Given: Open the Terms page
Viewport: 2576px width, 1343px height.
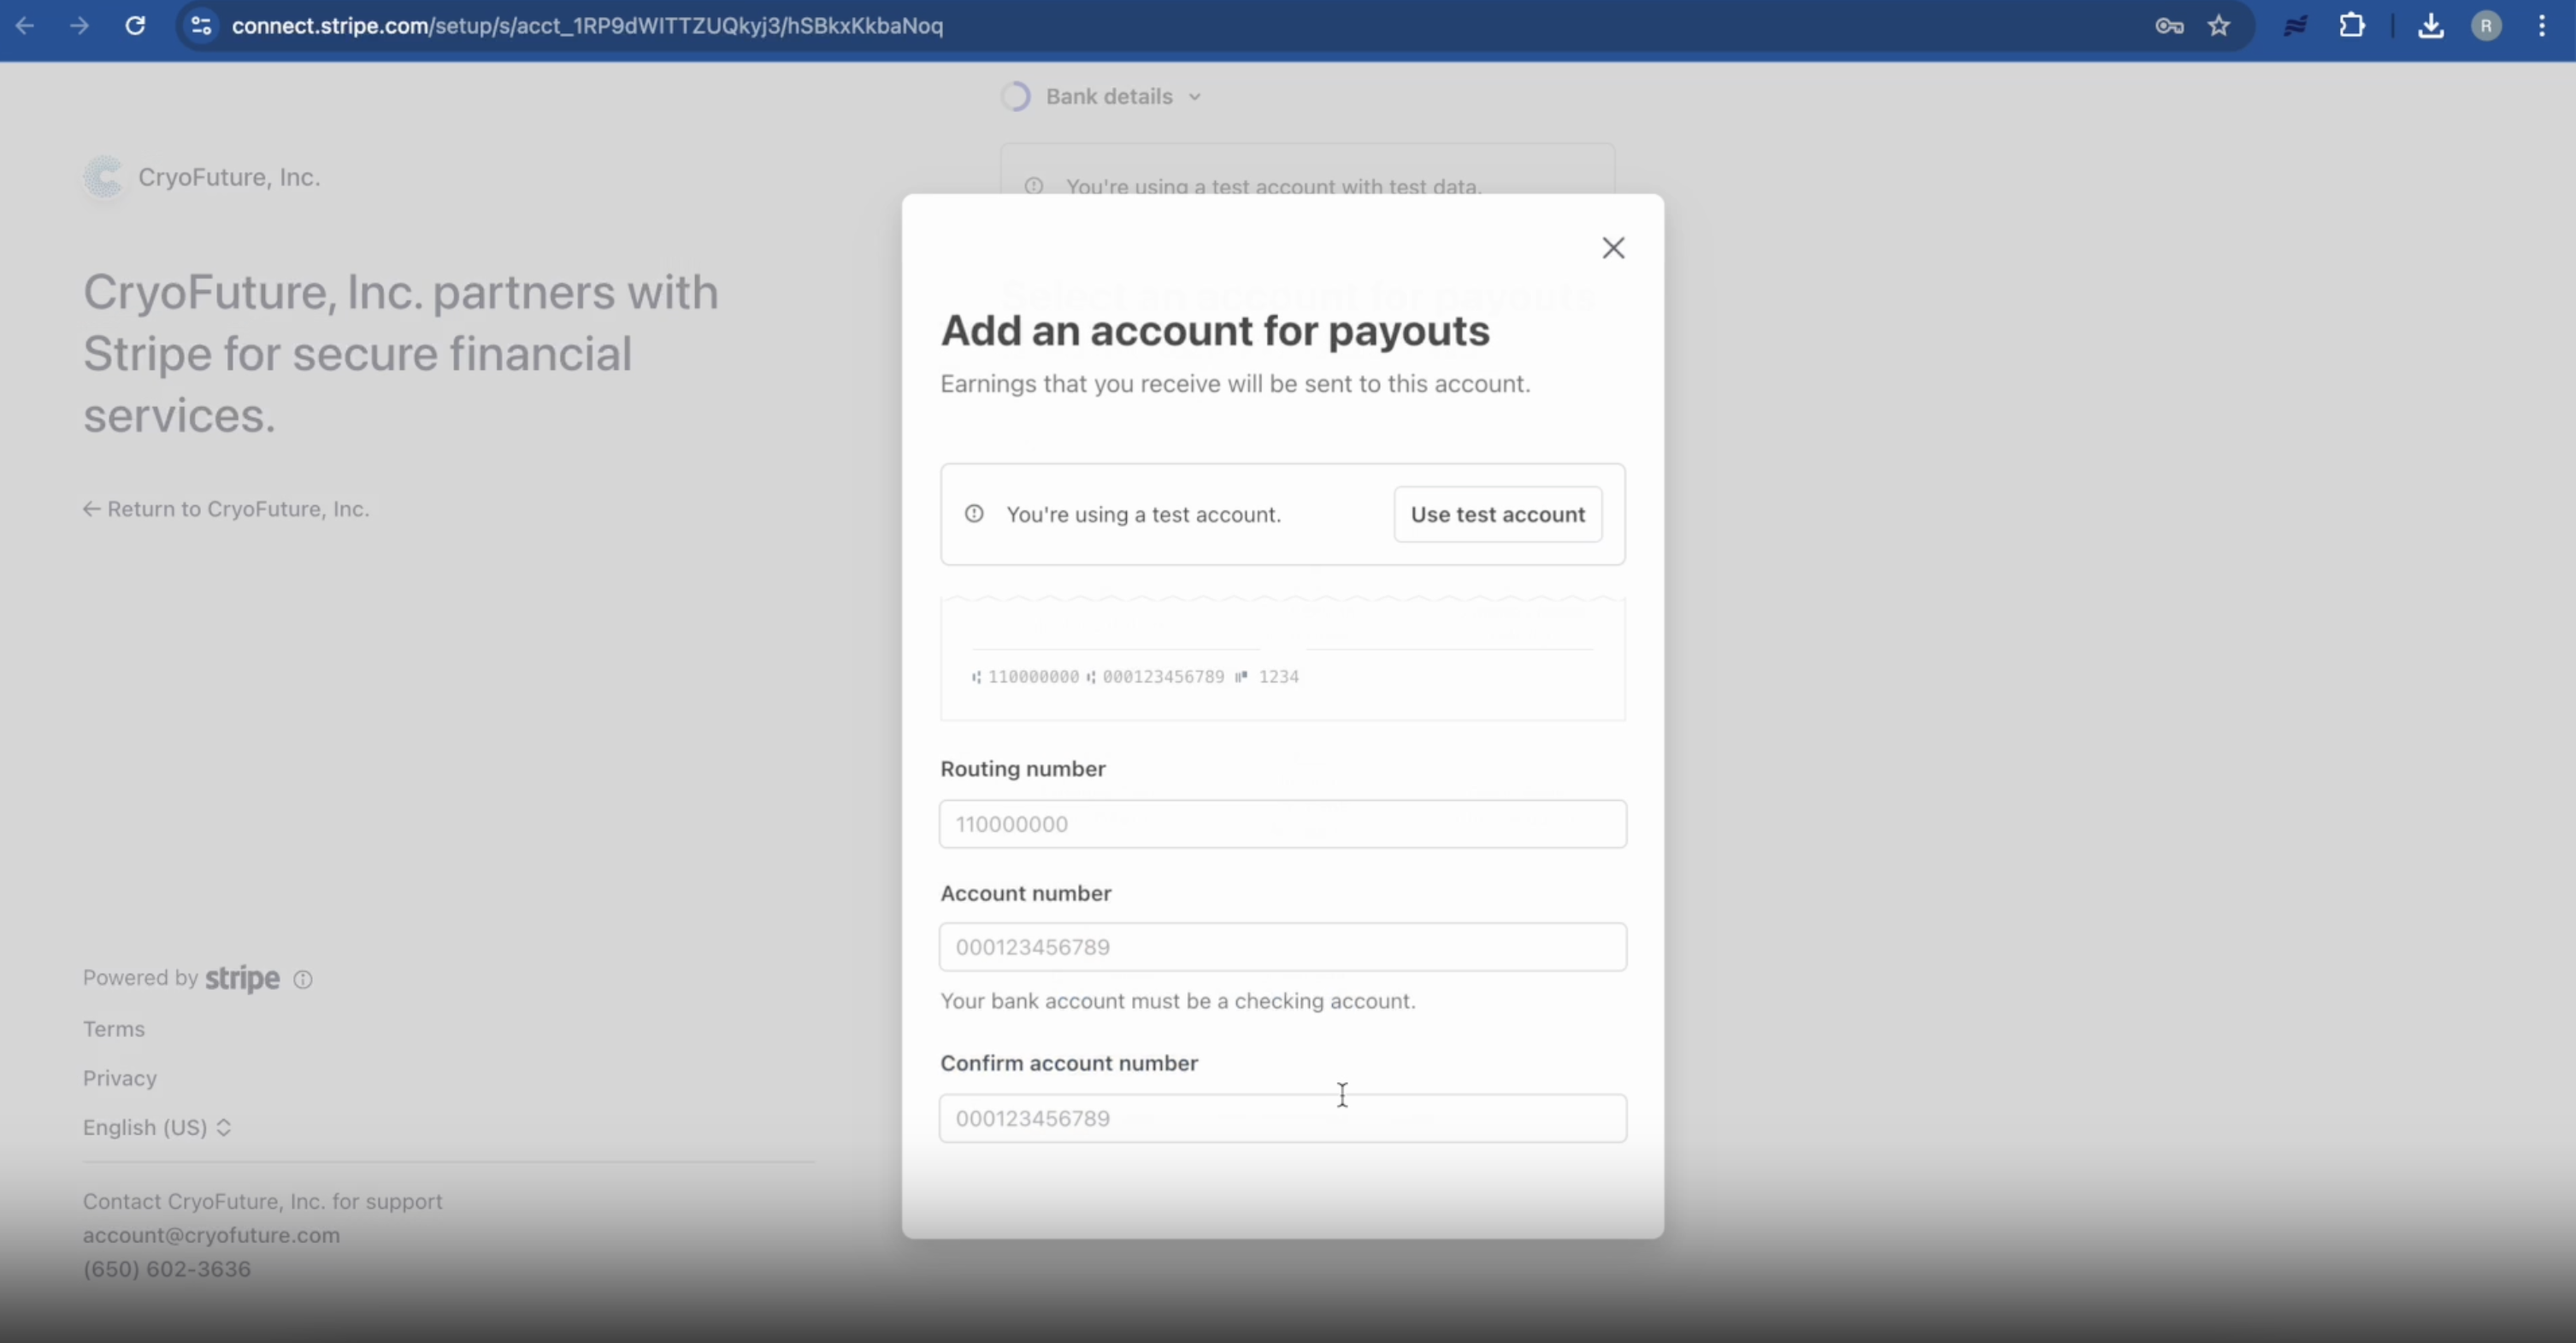Looking at the screenshot, I should [113, 1028].
